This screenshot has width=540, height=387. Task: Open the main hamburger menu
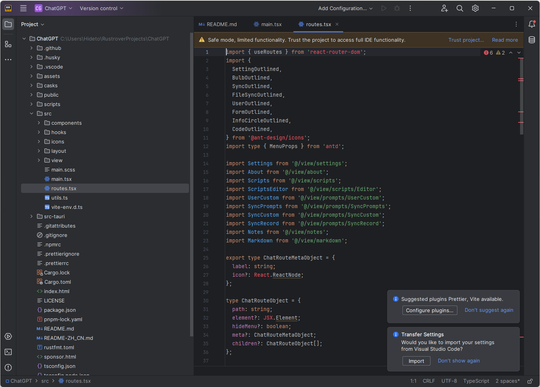click(23, 8)
